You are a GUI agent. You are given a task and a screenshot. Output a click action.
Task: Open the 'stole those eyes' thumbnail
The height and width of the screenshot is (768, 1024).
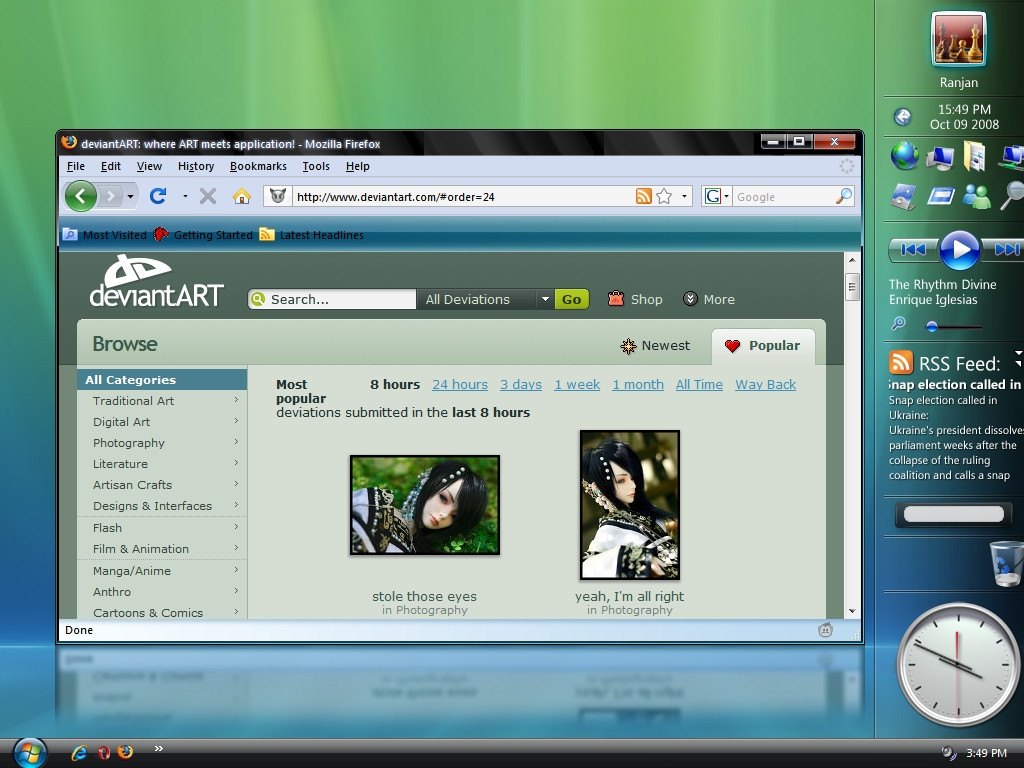424,505
